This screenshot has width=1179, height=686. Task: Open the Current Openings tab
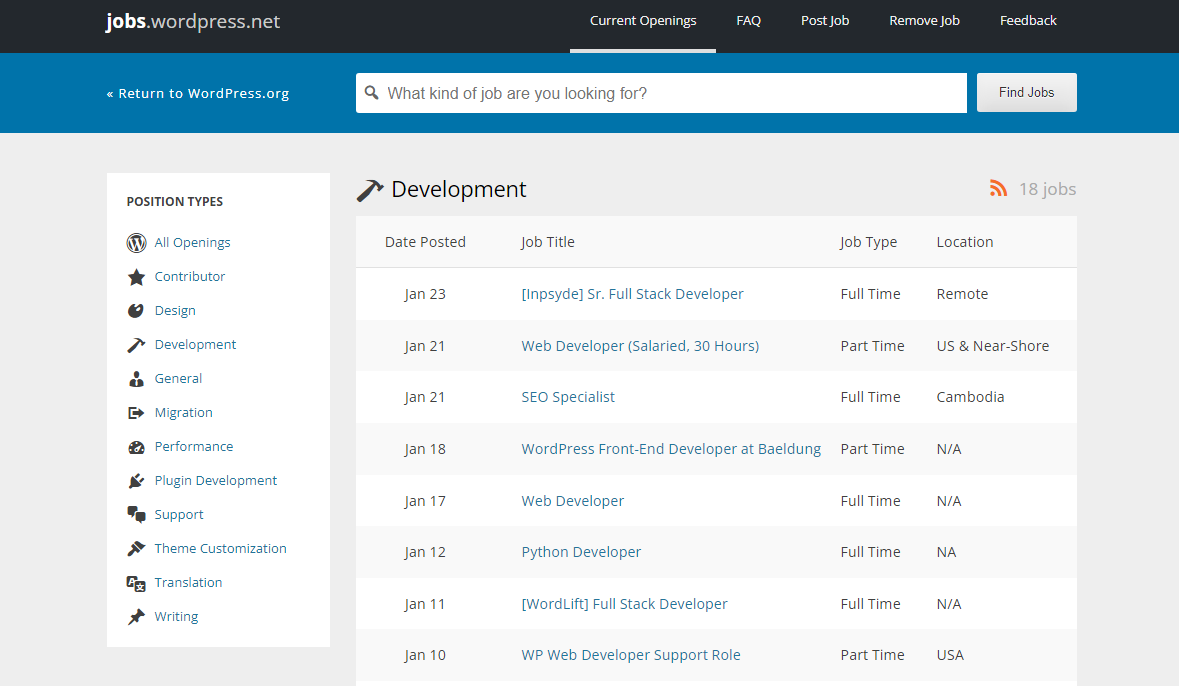point(643,20)
